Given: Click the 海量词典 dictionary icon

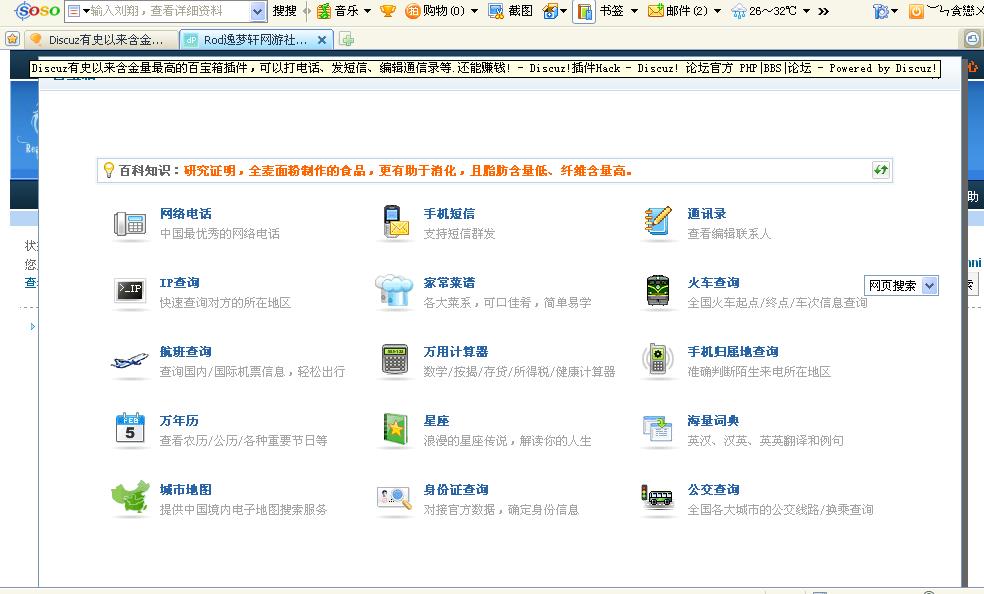Looking at the screenshot, I should coord(657,428).
